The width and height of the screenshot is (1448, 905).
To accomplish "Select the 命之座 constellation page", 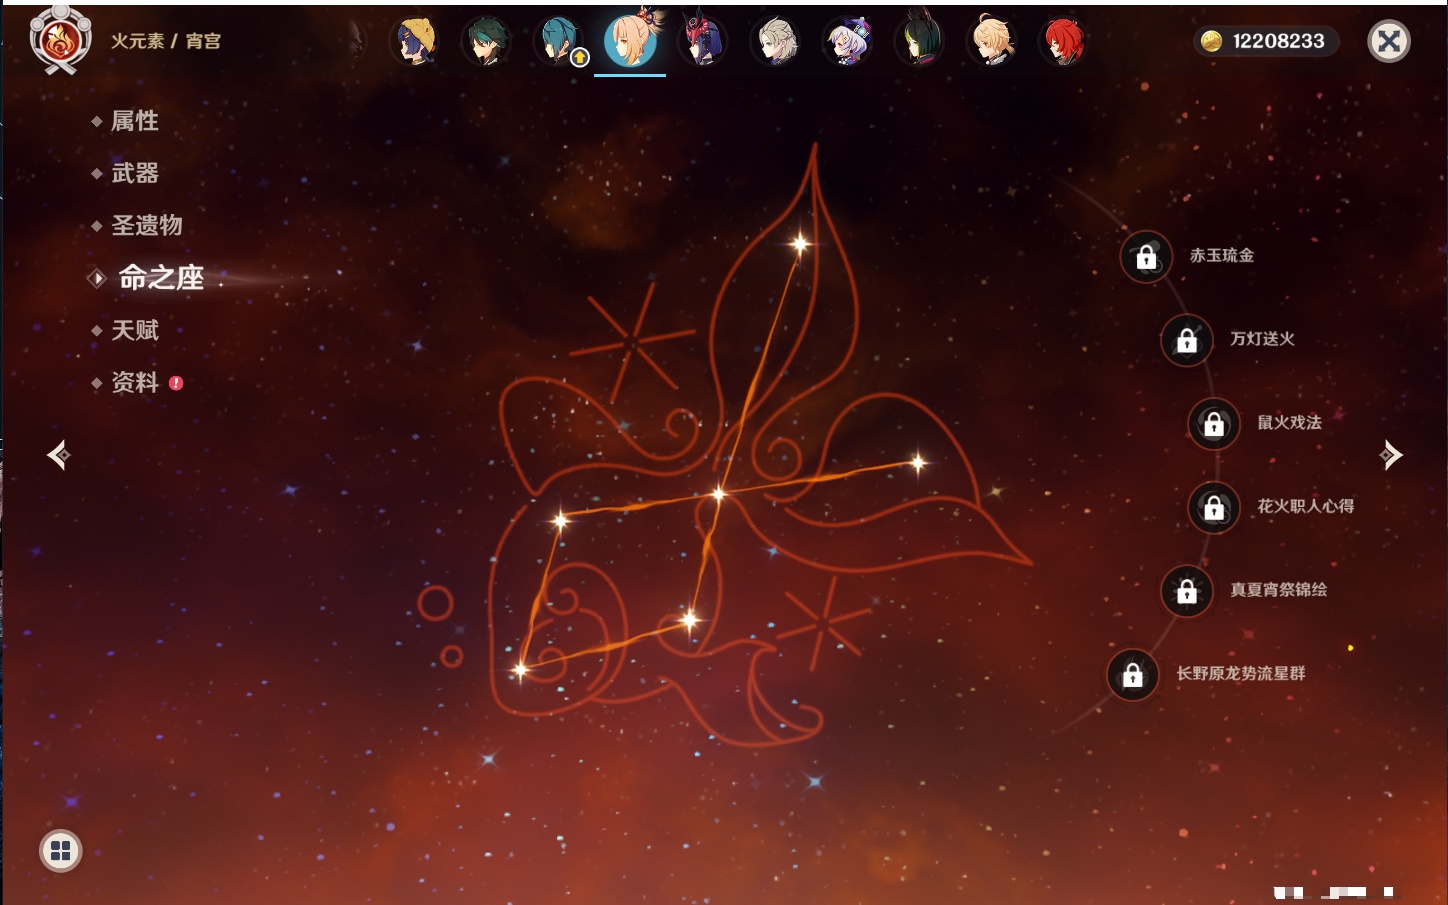I will (x=160, y=278).
